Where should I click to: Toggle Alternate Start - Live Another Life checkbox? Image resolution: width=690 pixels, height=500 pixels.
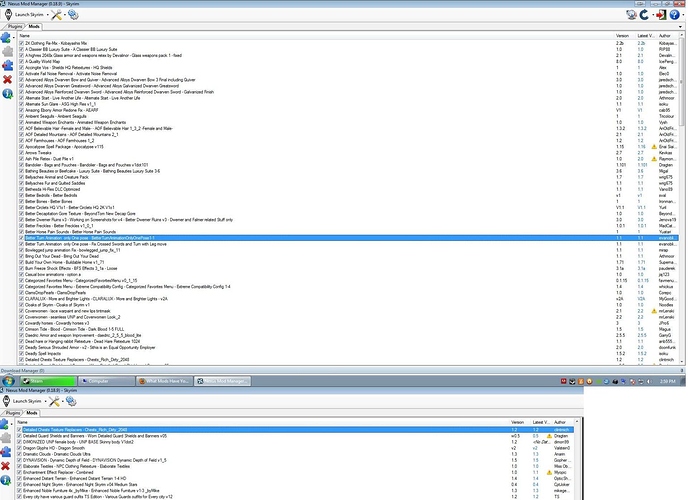(21, 98)
